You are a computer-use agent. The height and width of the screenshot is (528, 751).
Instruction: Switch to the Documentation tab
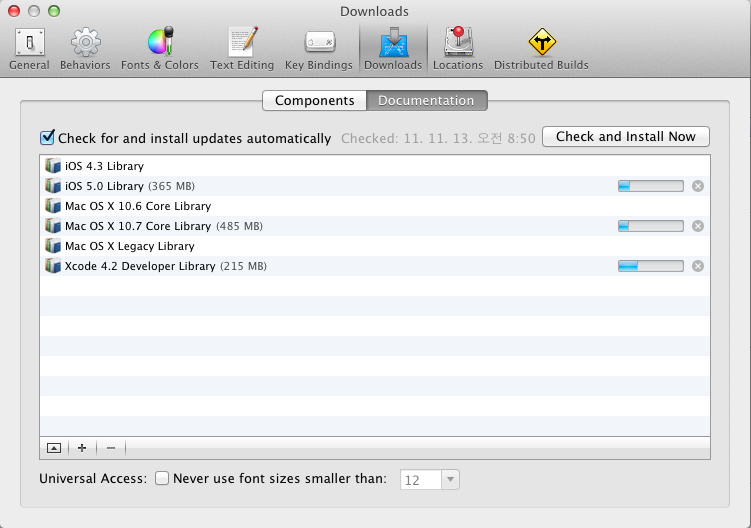pos(426,101)
